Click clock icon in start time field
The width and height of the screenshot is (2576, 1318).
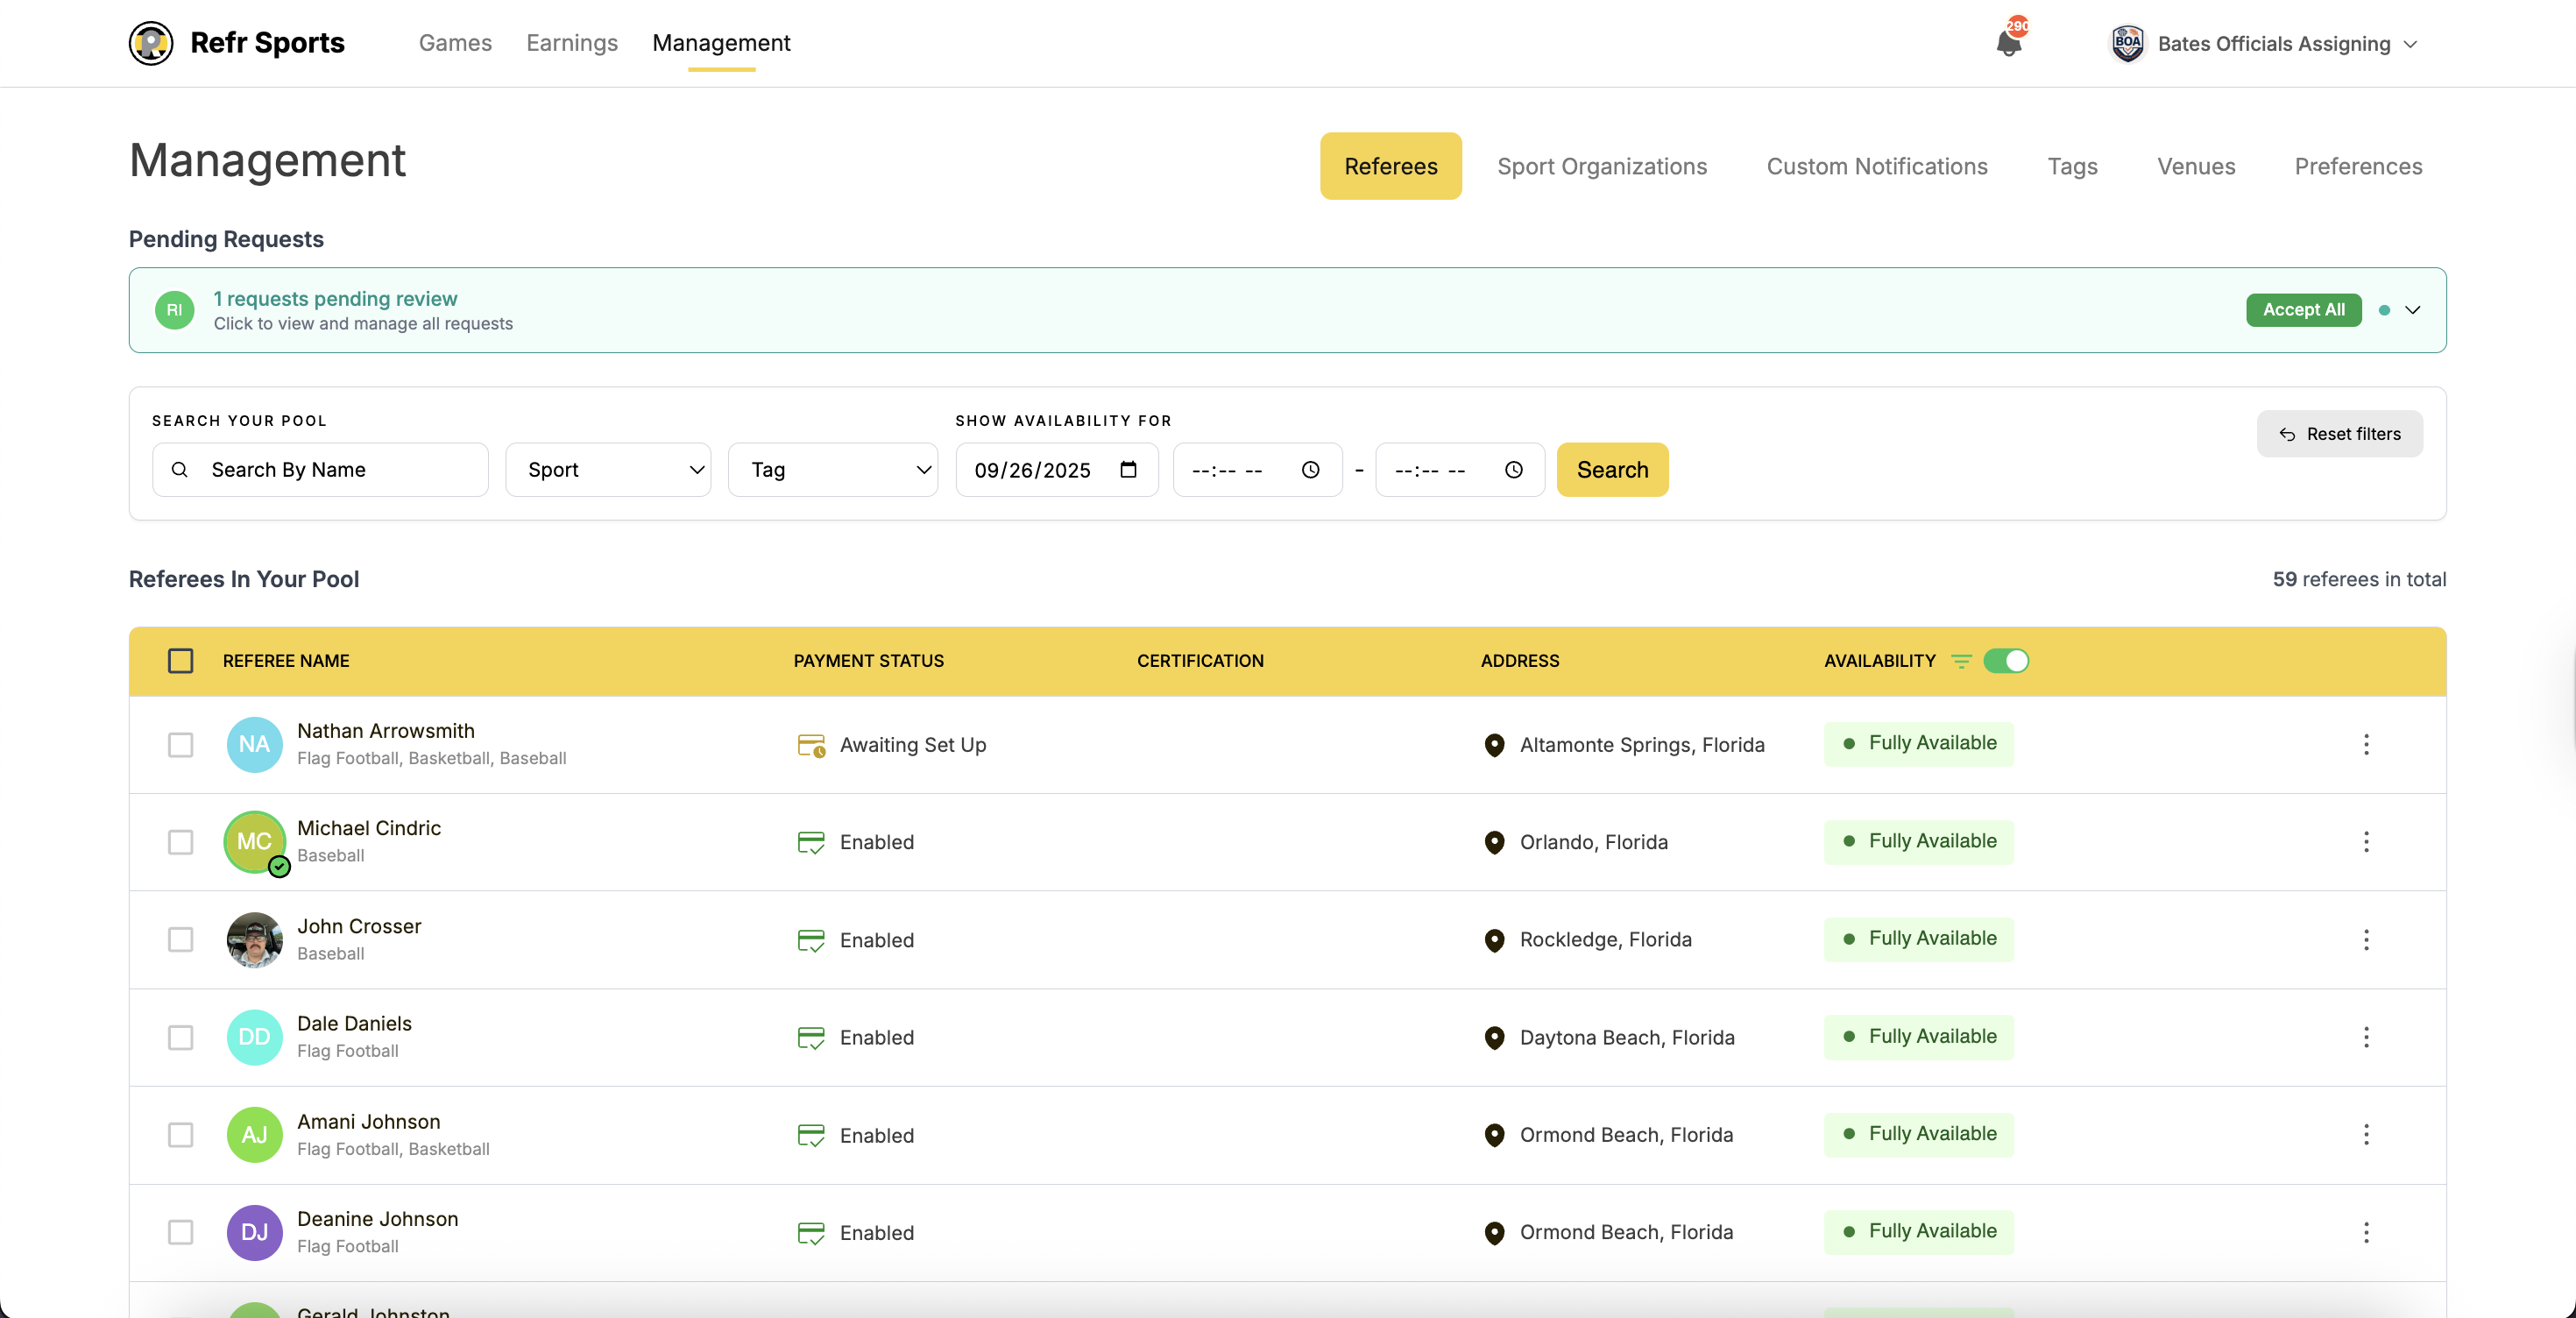coord(1310,469)
